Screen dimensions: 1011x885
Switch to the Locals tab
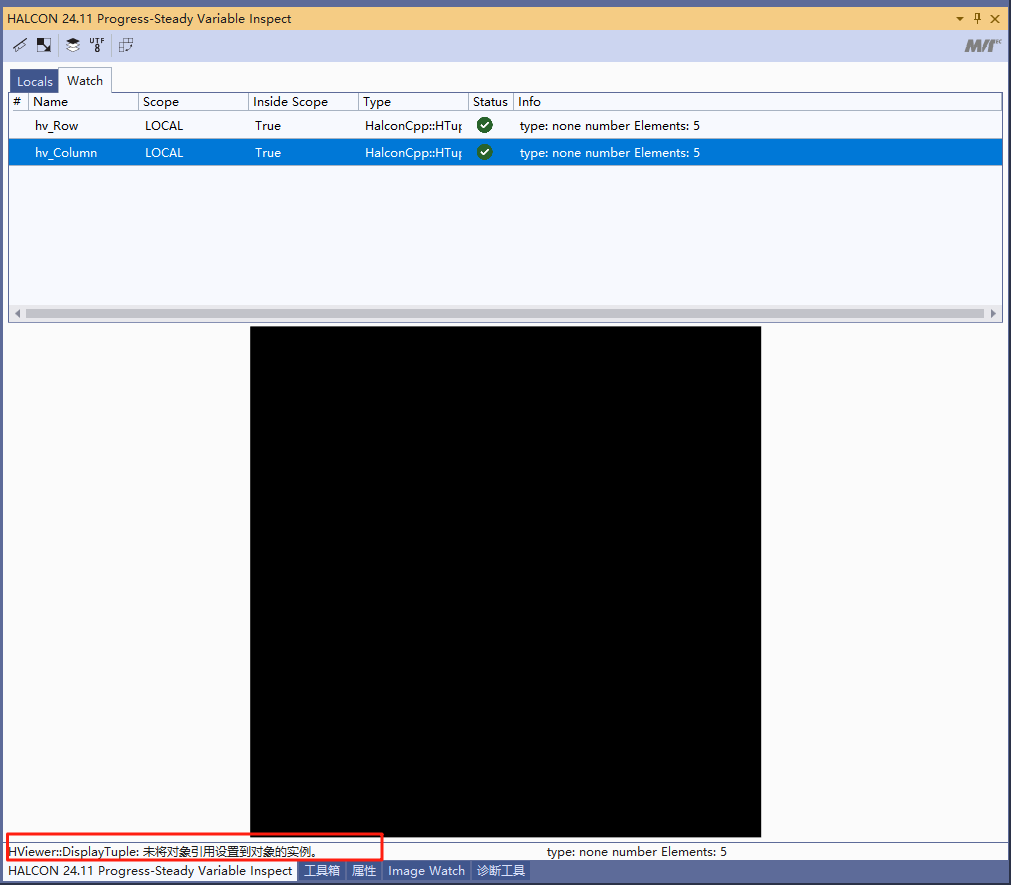coord(34,81)
